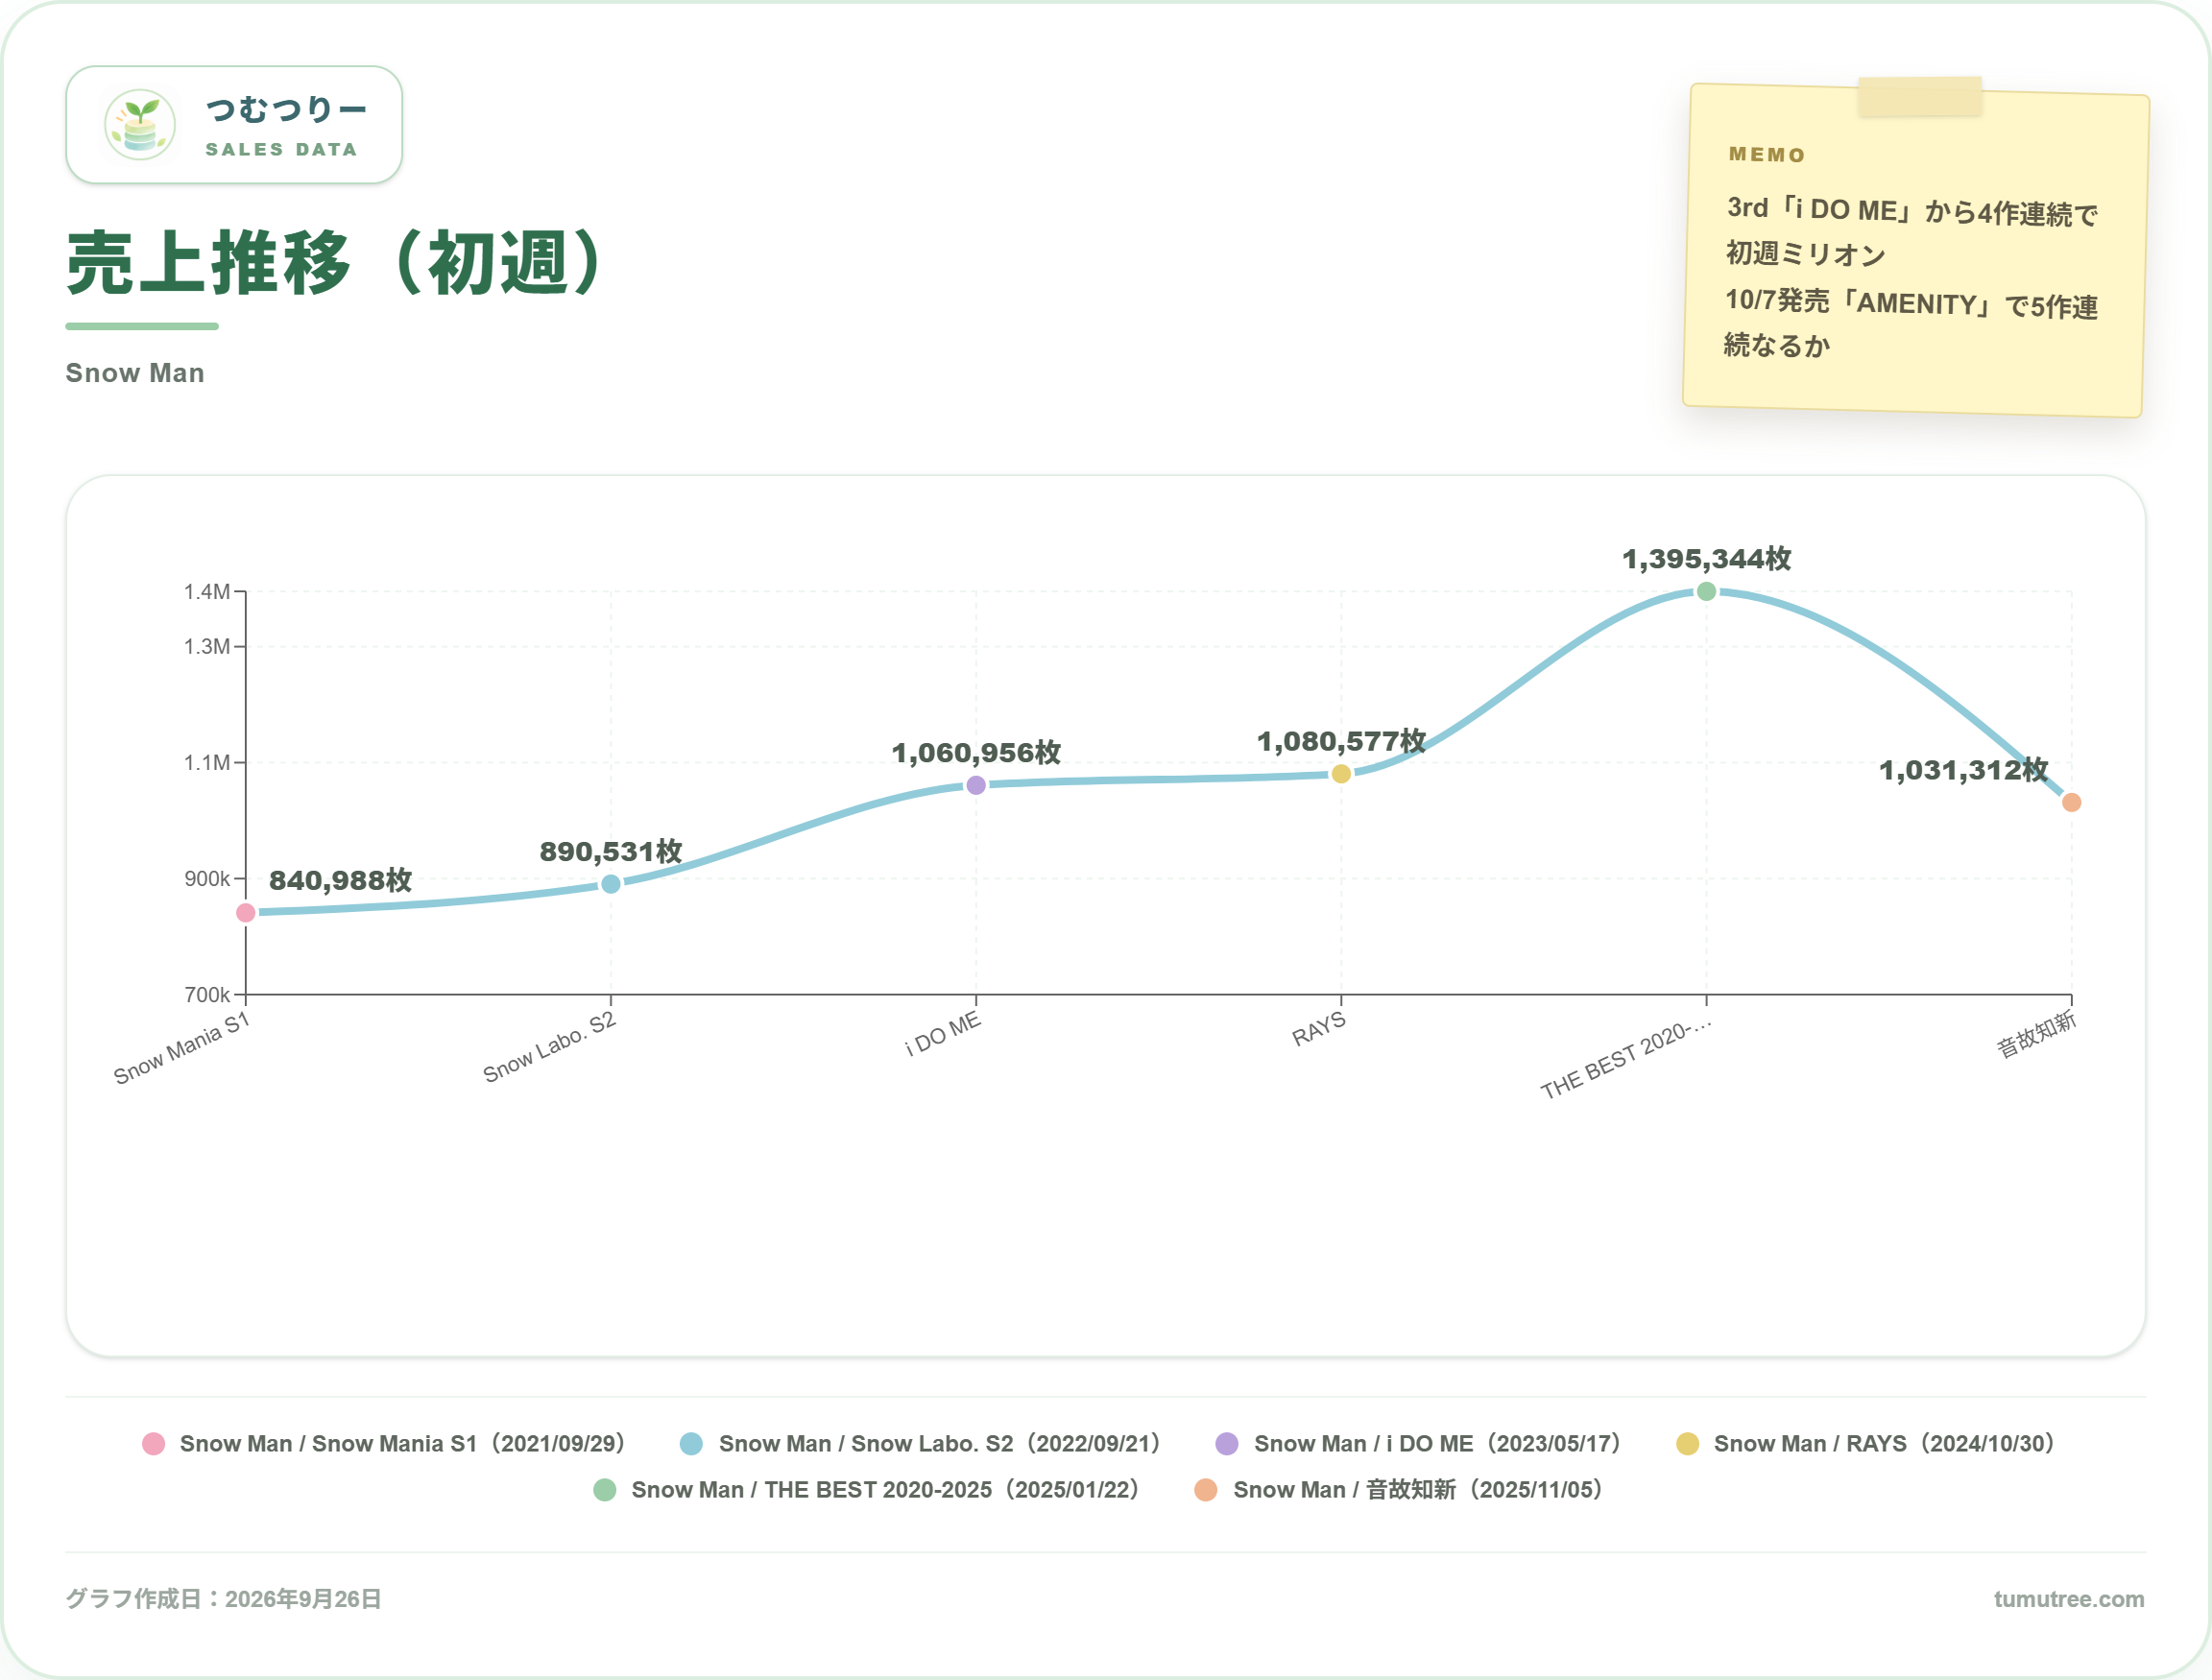Click the 1,395,344枚 value label

(1707, 558)
